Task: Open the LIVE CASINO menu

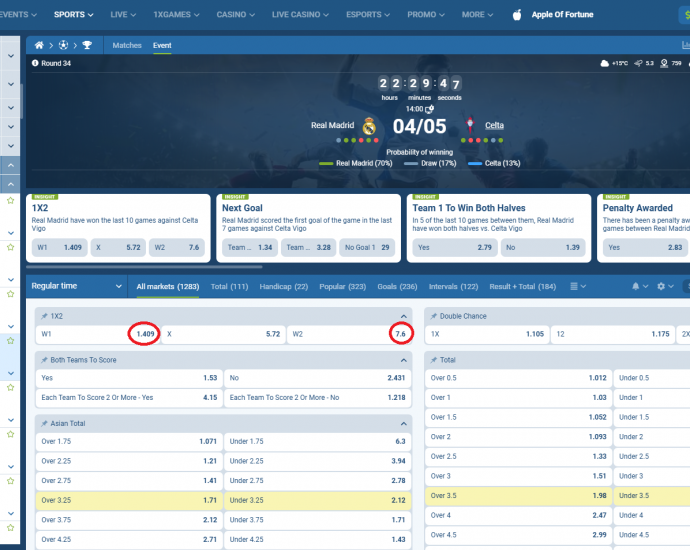Action: [x=300, y=15]
